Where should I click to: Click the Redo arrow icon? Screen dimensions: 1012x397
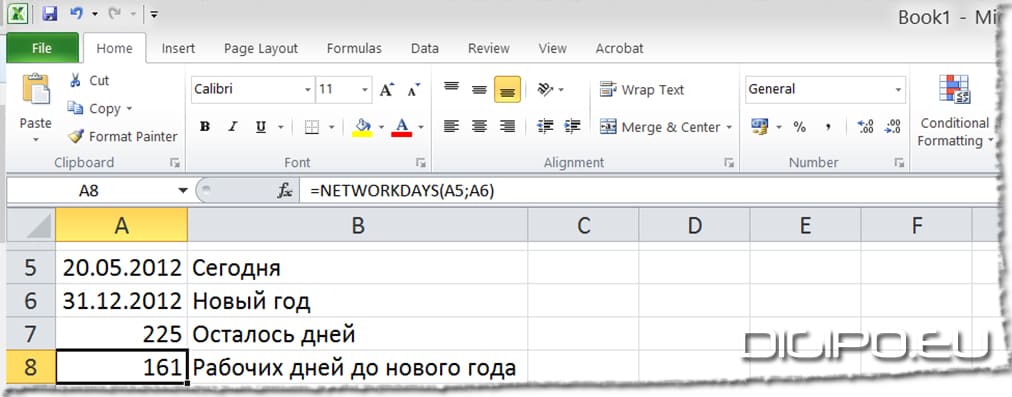[116, 14]
